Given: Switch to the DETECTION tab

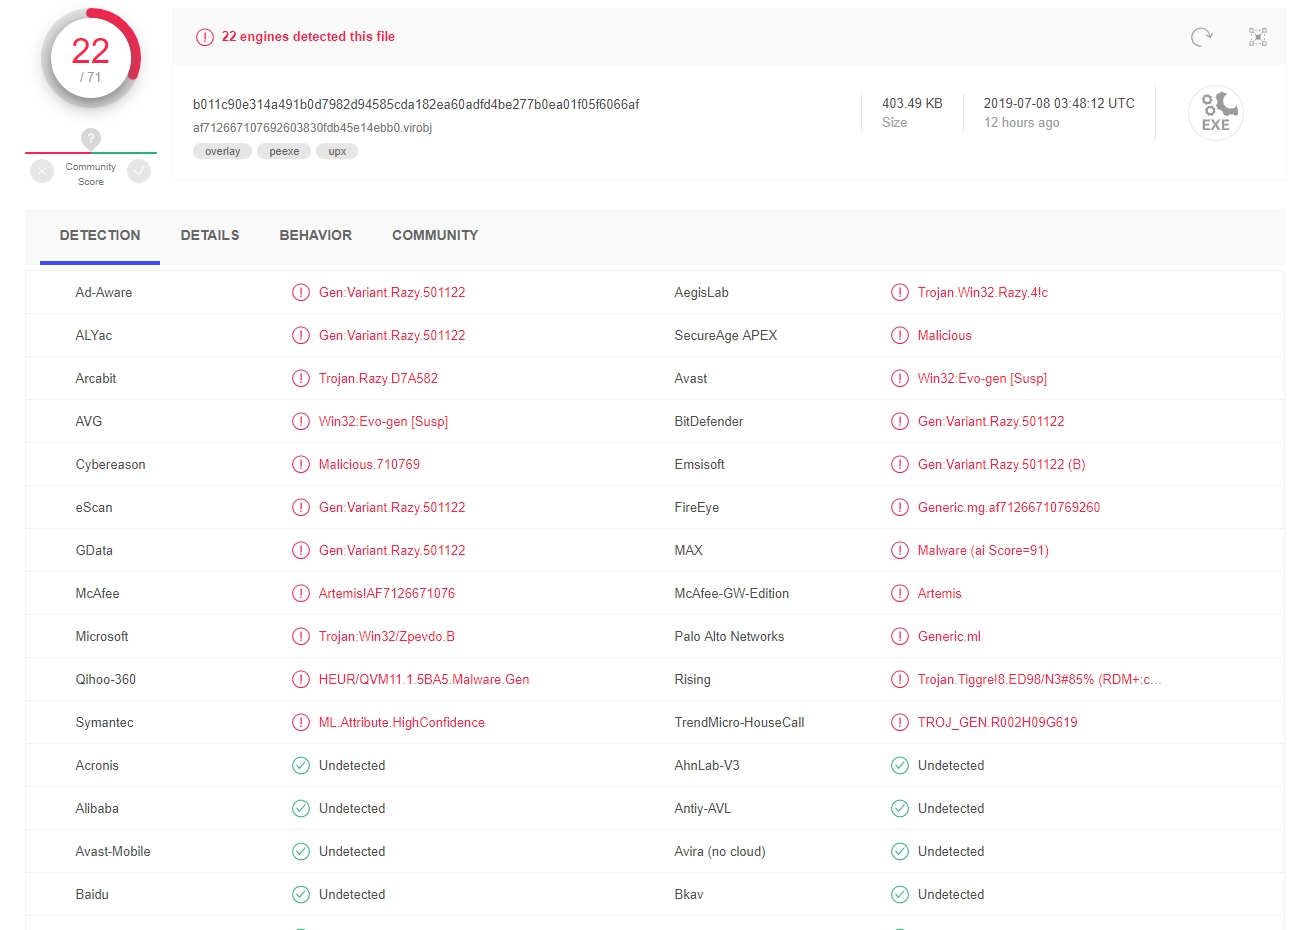Looking at the screenshot, I should 100,235.
